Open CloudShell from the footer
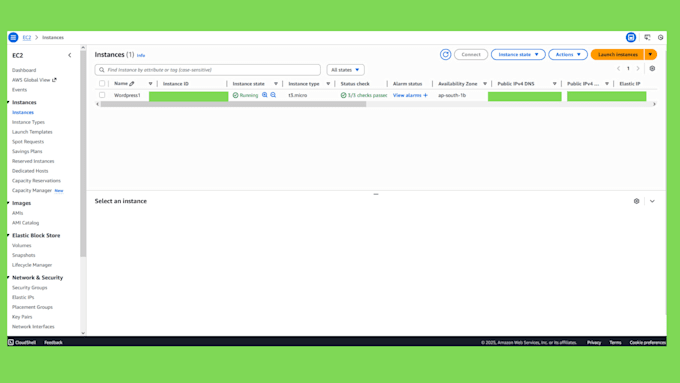The width and height of the screenshot is (680, 383). click(x=22, y=342)
